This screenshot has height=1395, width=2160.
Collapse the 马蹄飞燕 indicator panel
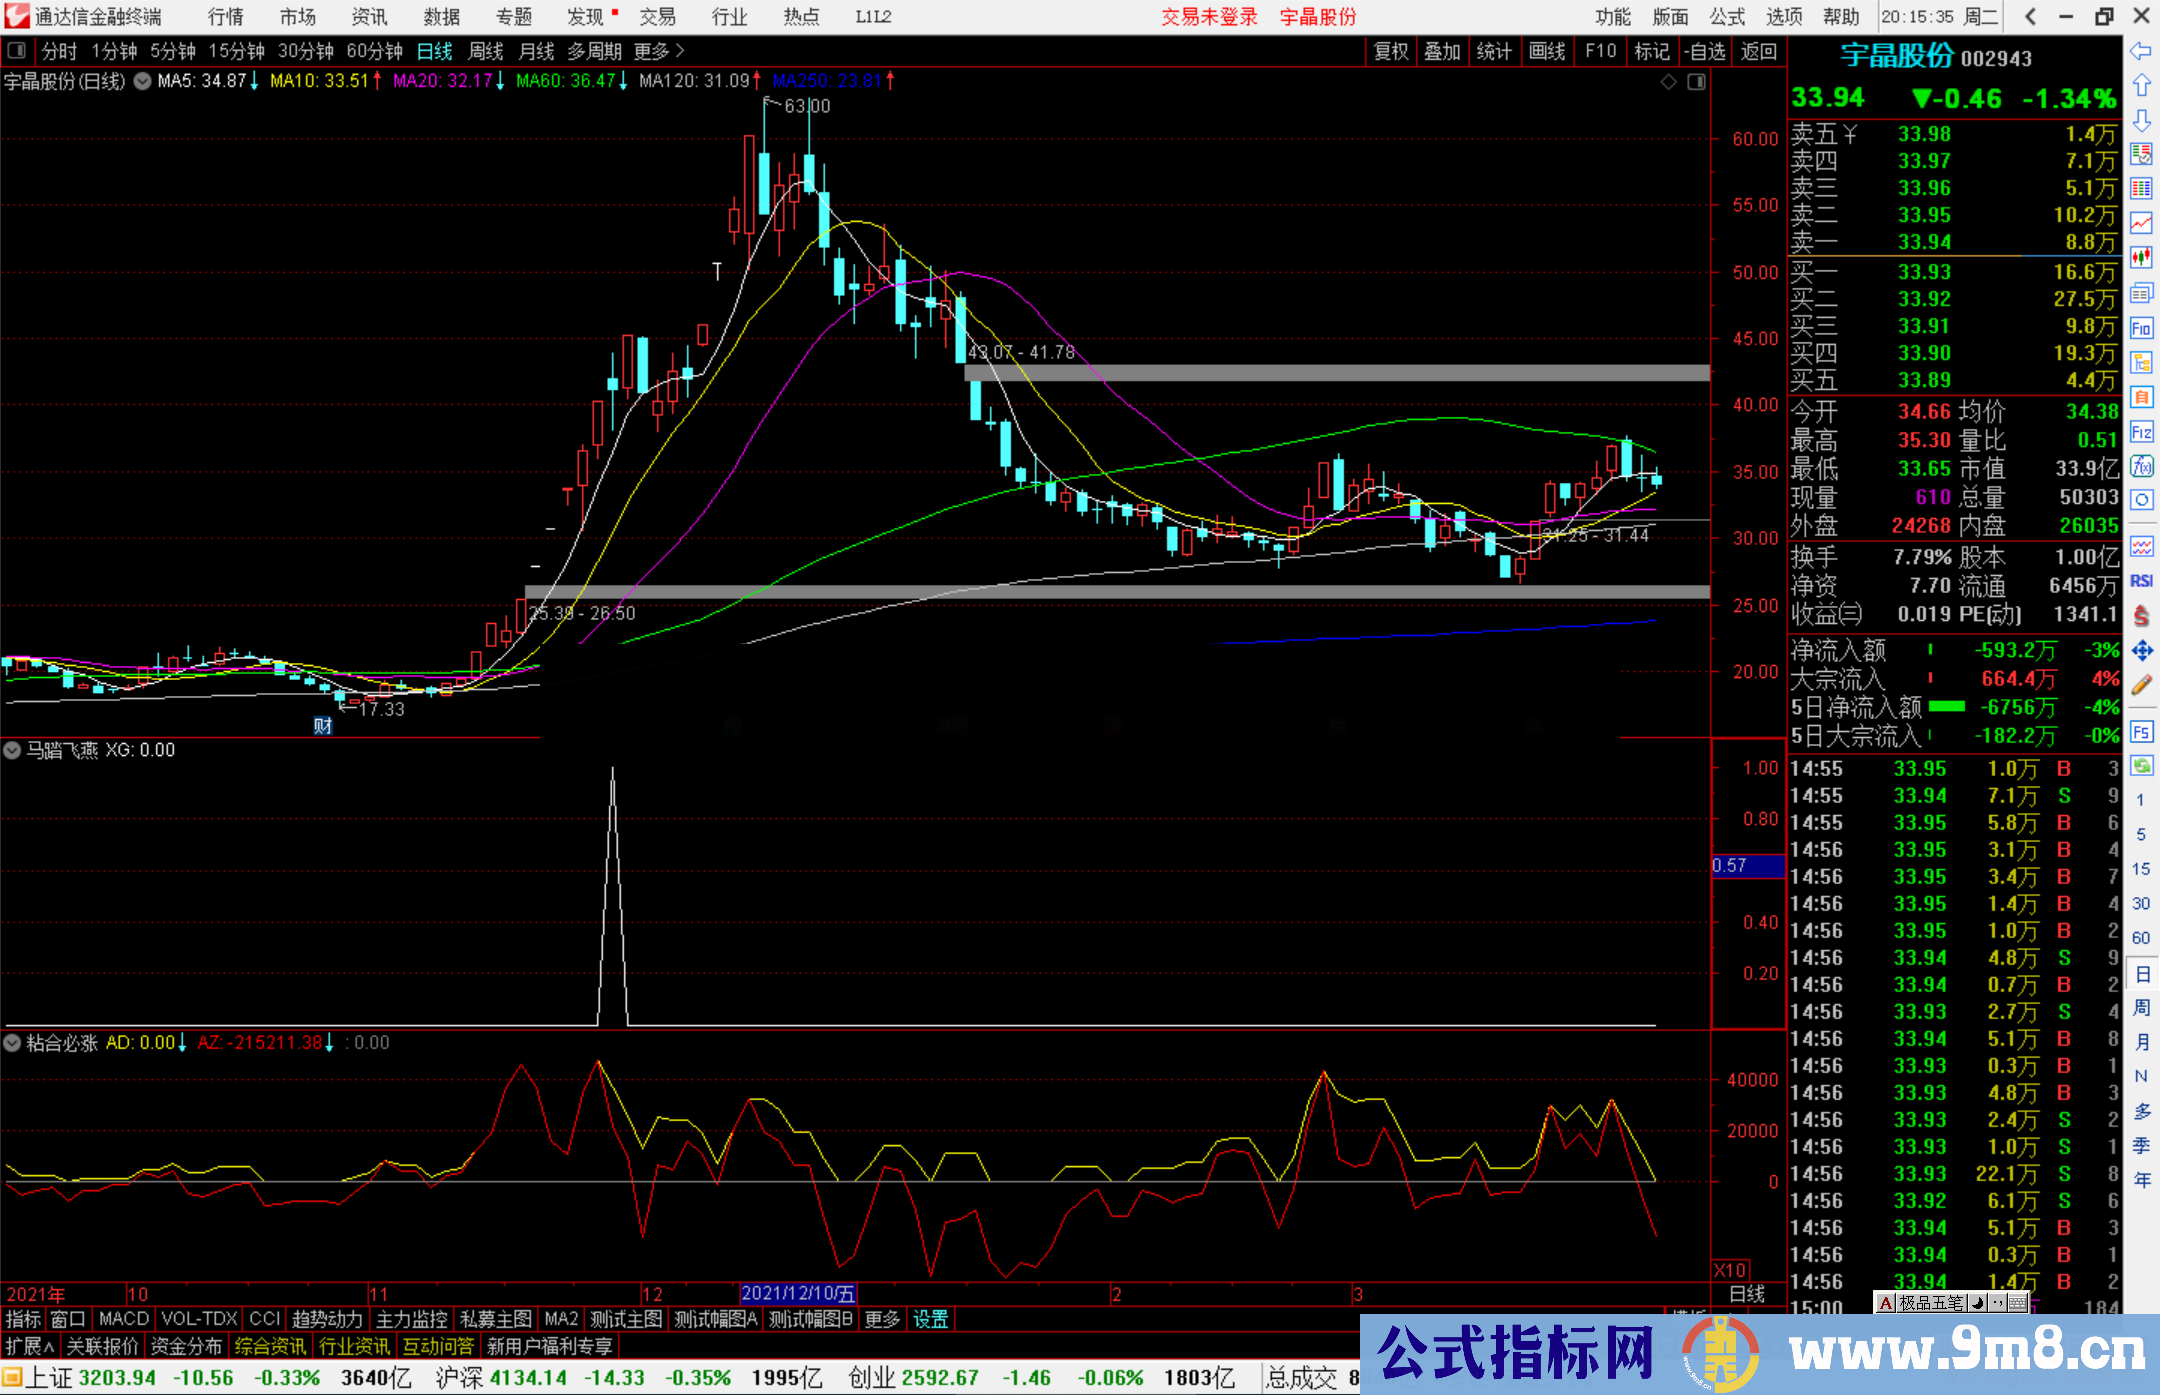12,750
